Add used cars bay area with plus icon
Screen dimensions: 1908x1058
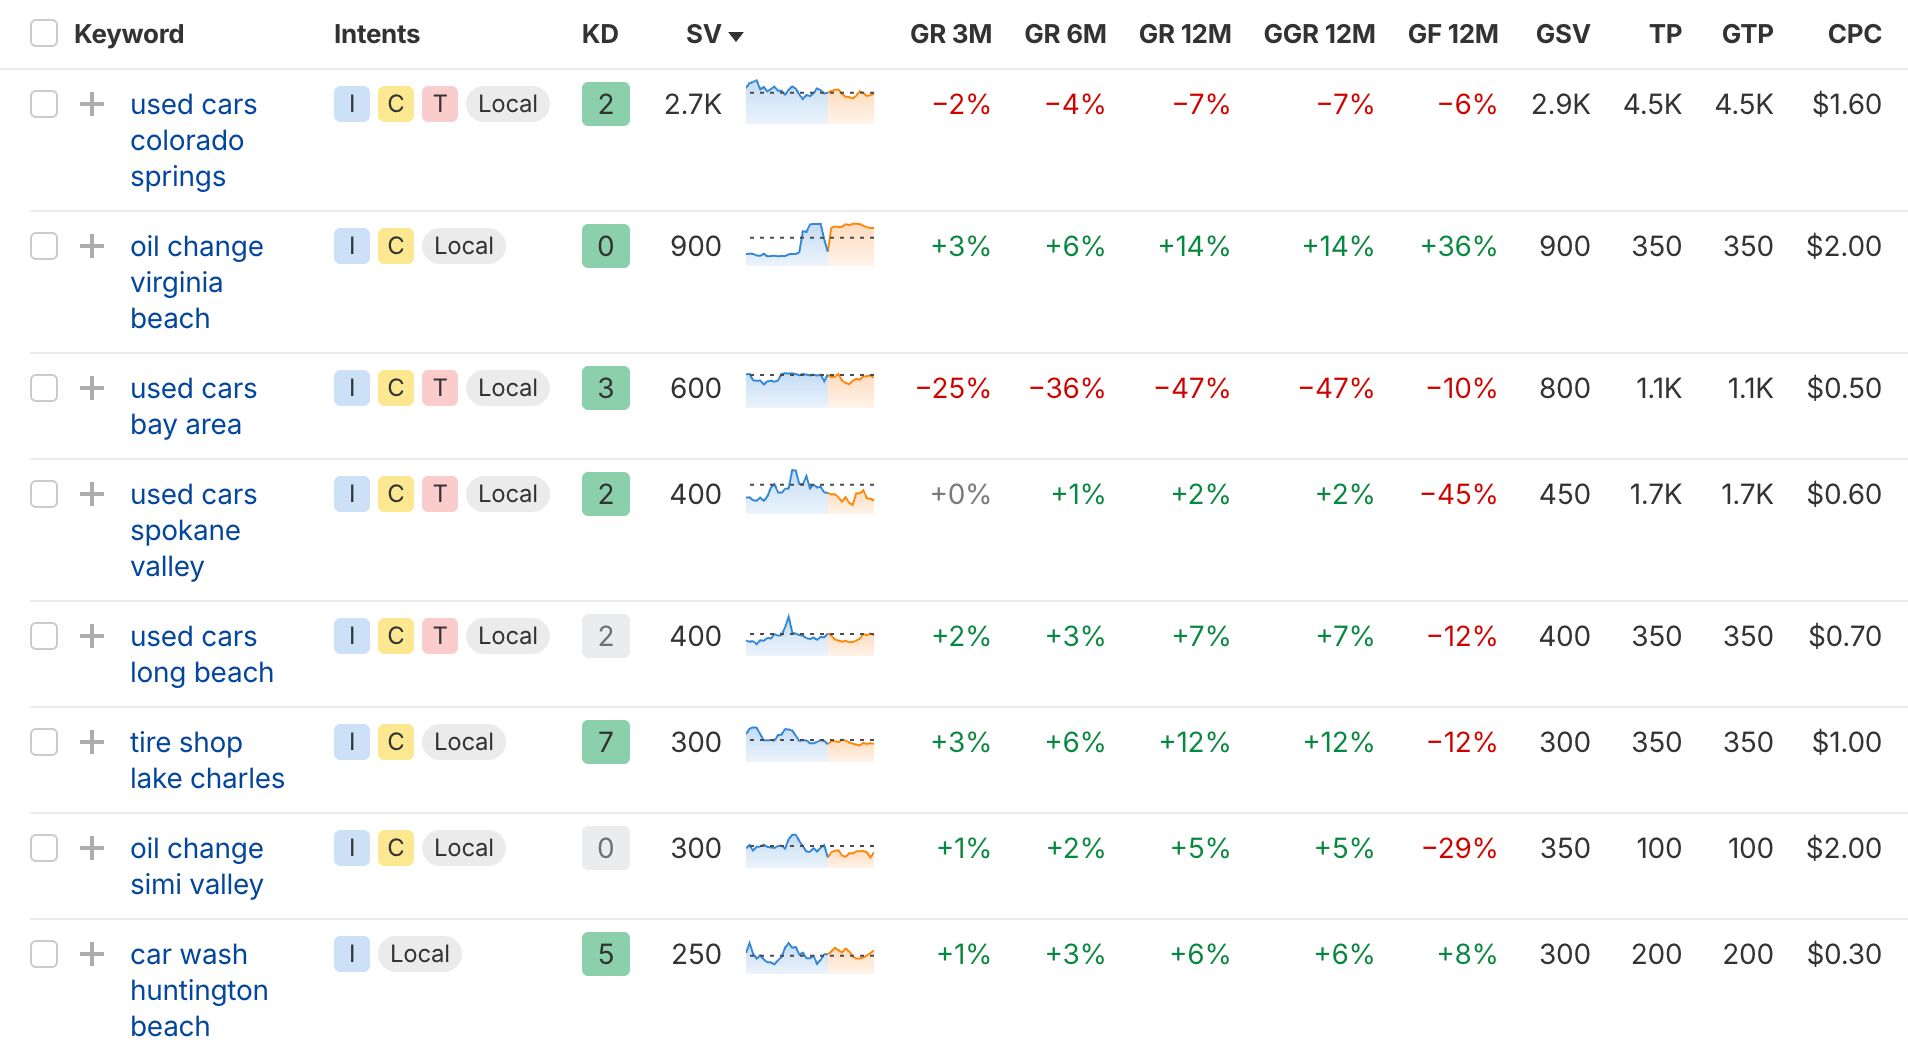[x=92, y=388]
